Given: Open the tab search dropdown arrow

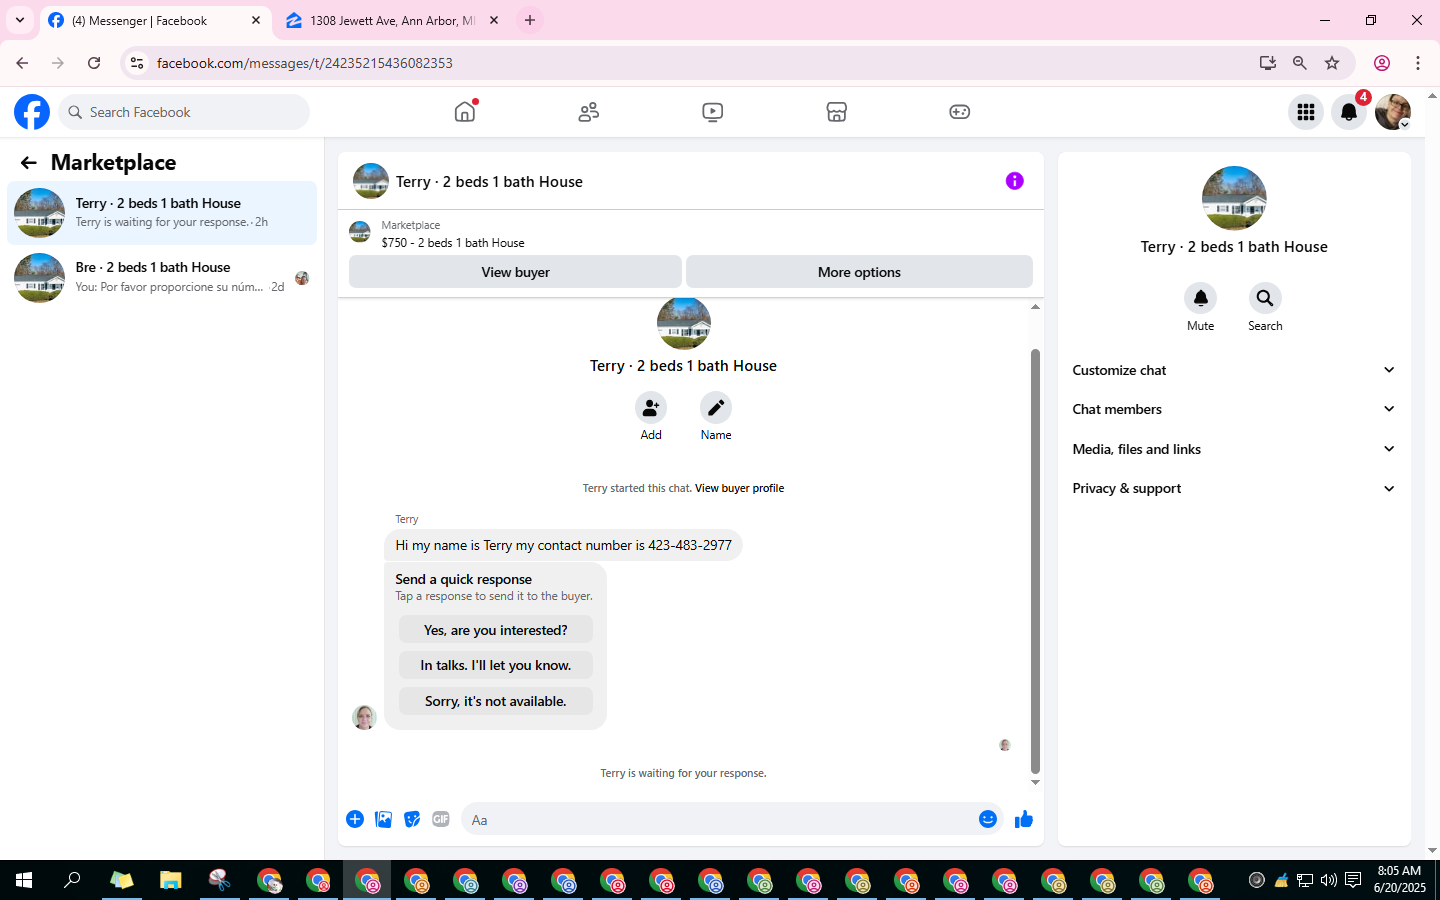Looking at the screenshot, I should pos(19,20).
